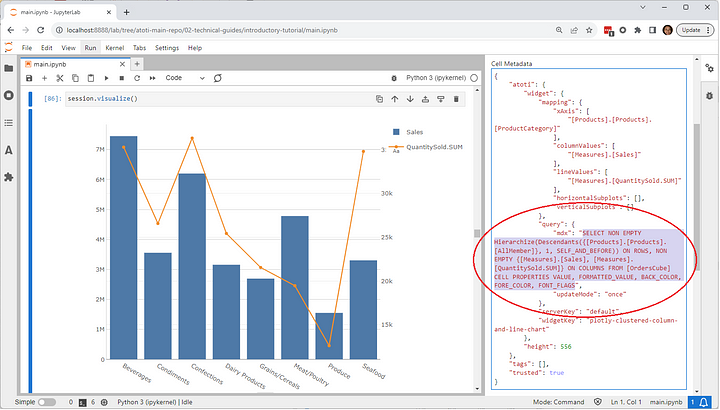Open the atoti sidebar panel
This screenshot has width=720, height=410.
click(x=9, y=150)
